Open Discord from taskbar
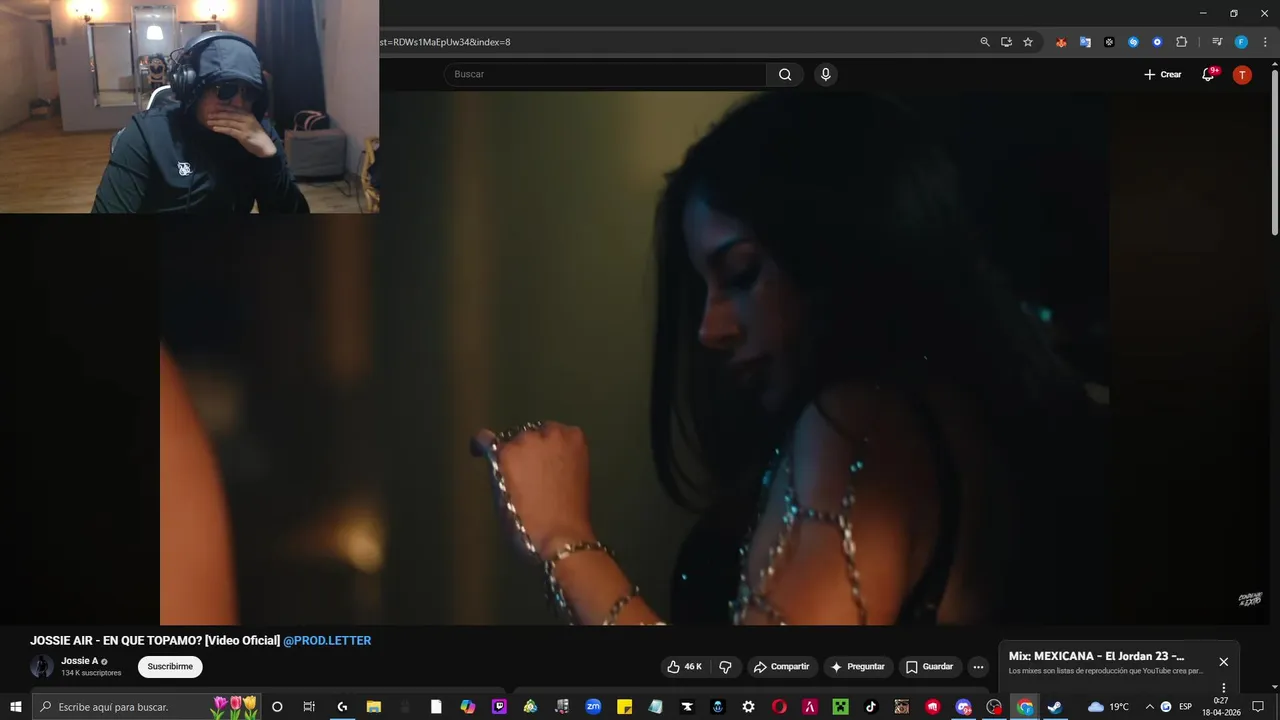Image resolution: width=1280 pixels, height=720 pixels. pyautogui.click(x=963, y=707)
